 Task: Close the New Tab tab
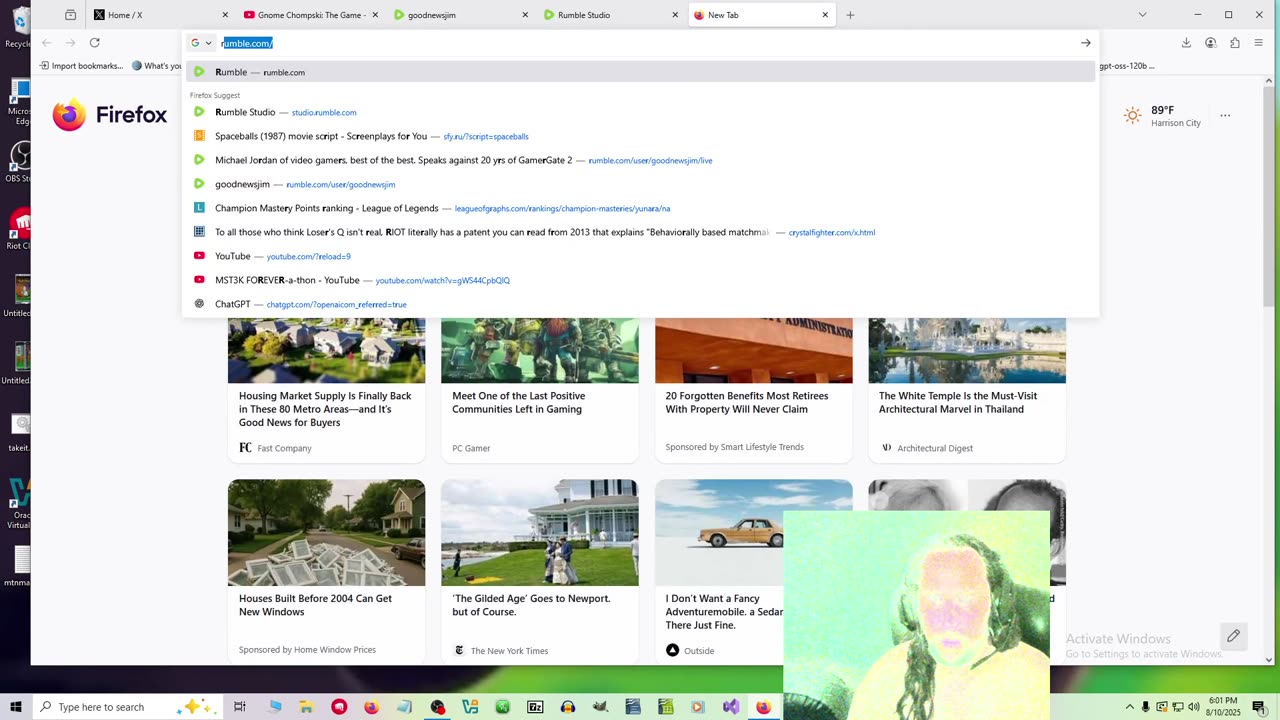click(x=825, y=15)
